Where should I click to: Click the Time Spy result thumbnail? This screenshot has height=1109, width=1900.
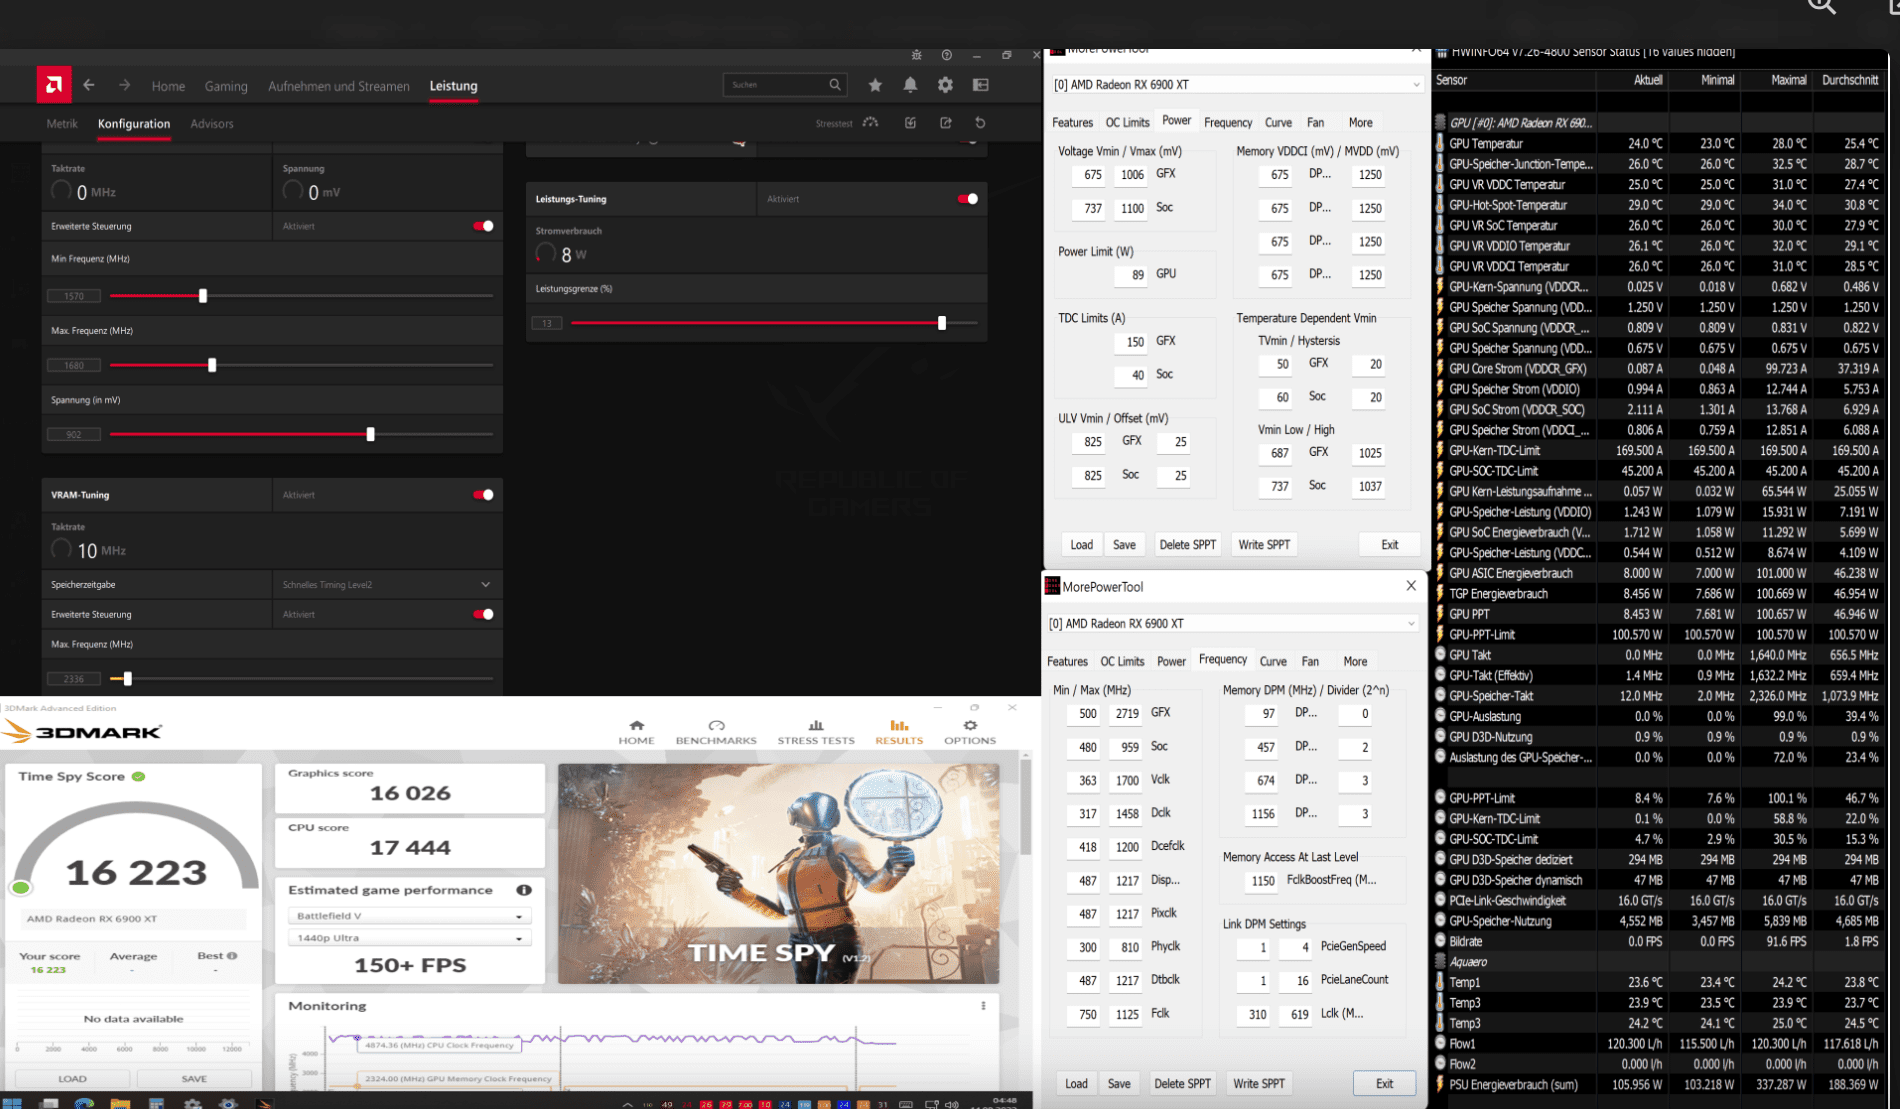click(x=778, y=874)
